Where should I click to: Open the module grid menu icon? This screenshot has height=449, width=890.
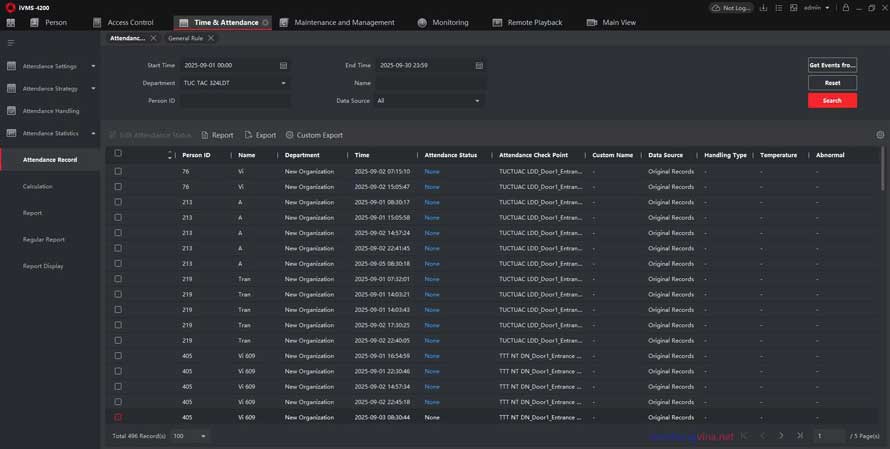tap(11, 22)
